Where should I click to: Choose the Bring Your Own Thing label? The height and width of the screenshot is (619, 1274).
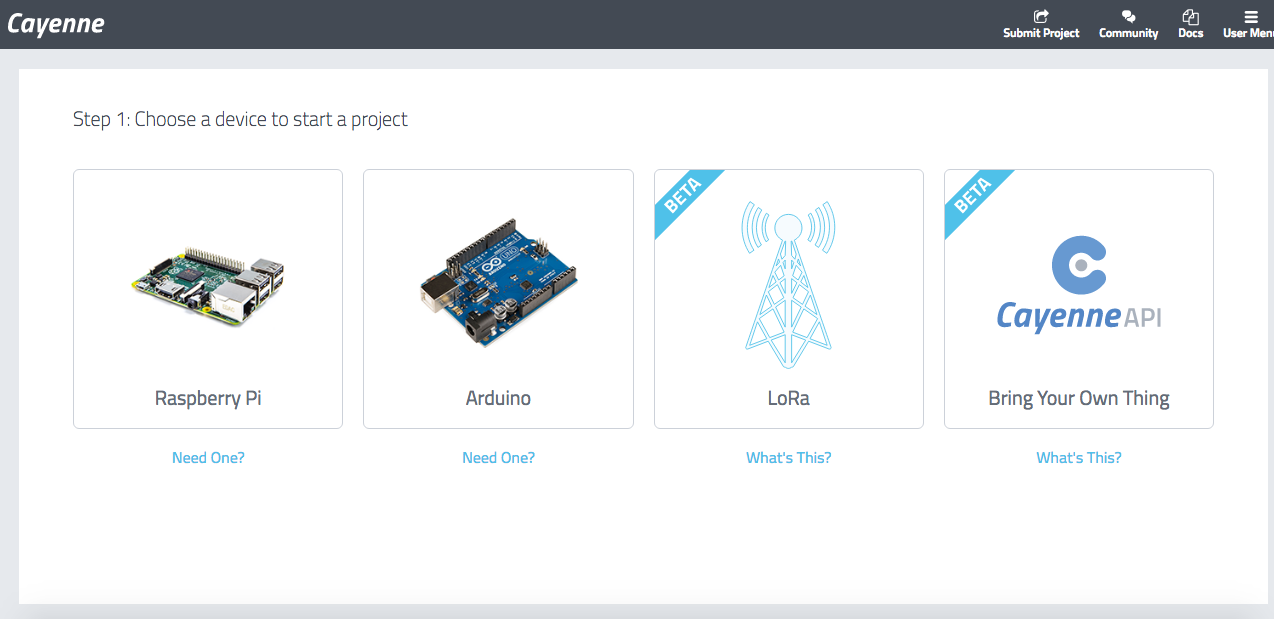[1078, 398]
